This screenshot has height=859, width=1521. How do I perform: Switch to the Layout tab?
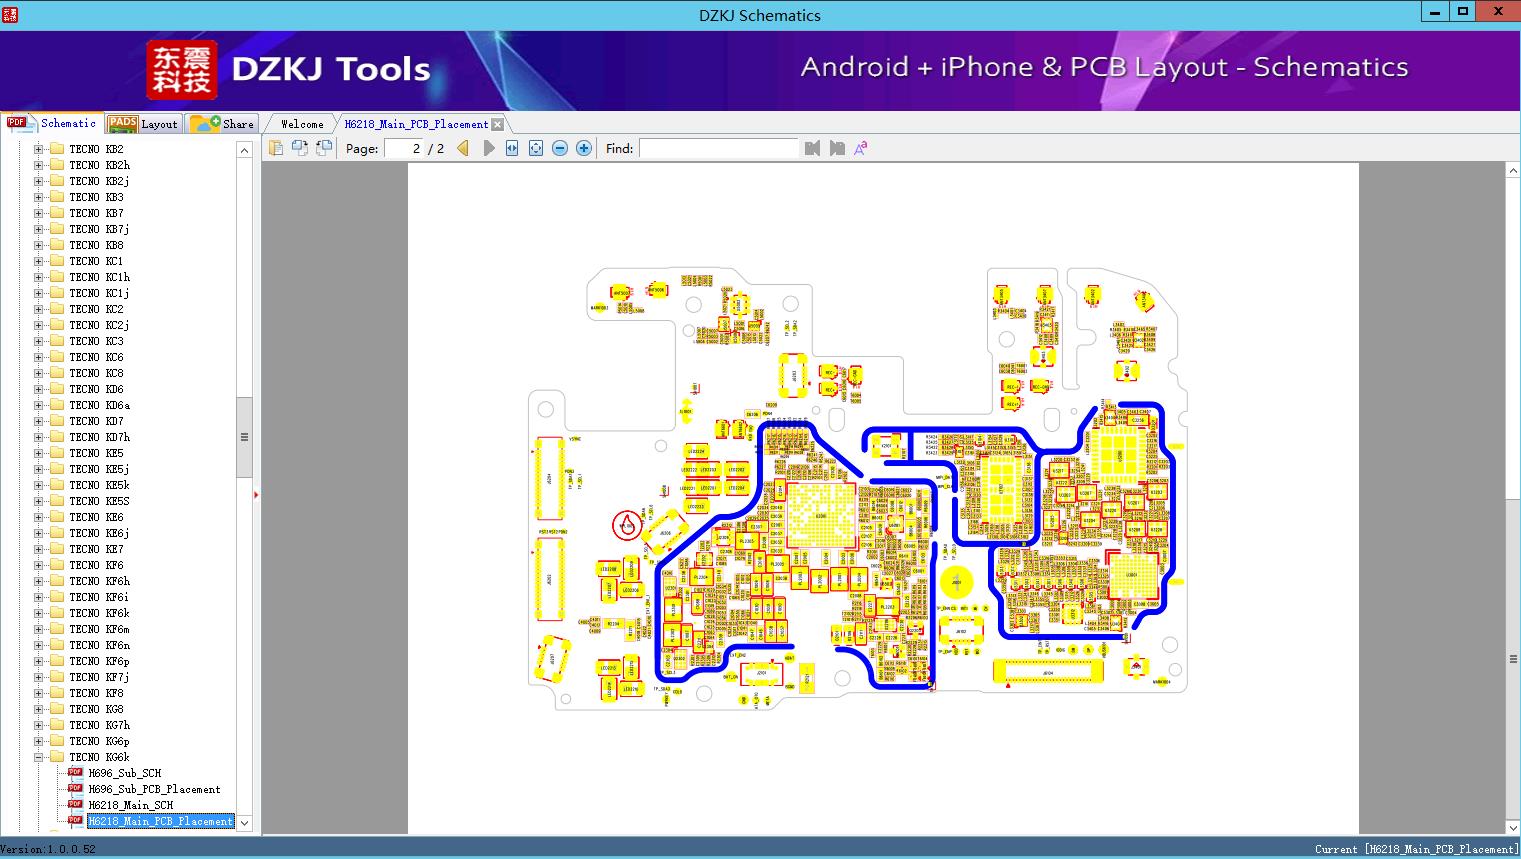(143, 124)
